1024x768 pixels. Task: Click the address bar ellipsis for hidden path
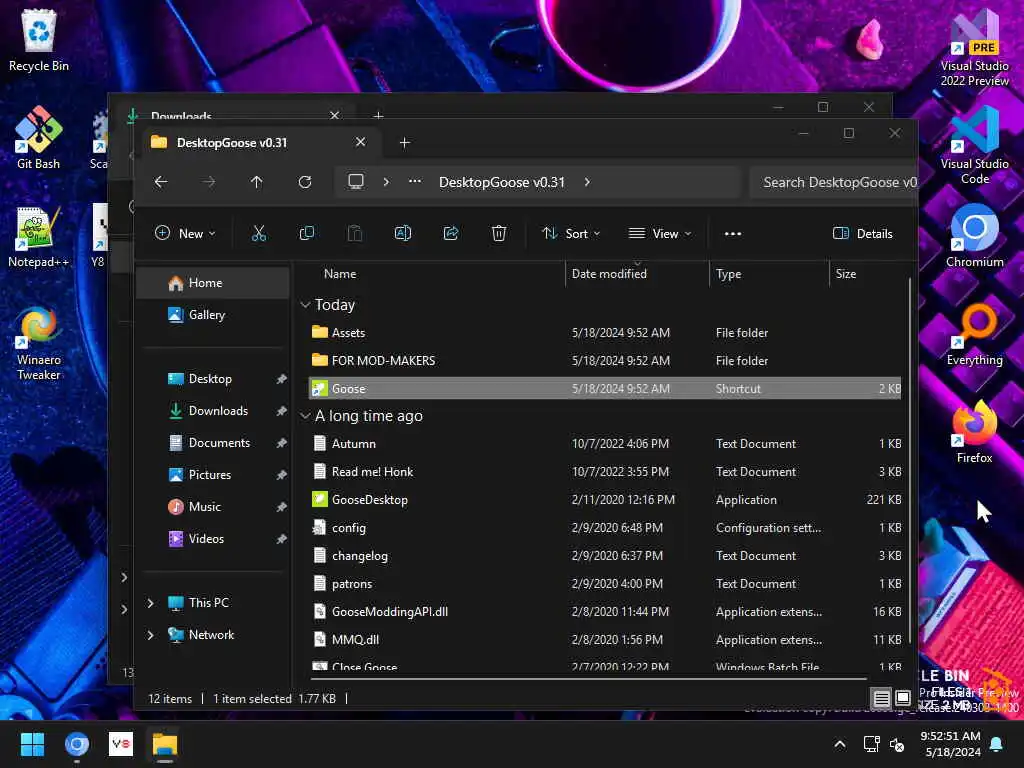[x=415, y=182]
